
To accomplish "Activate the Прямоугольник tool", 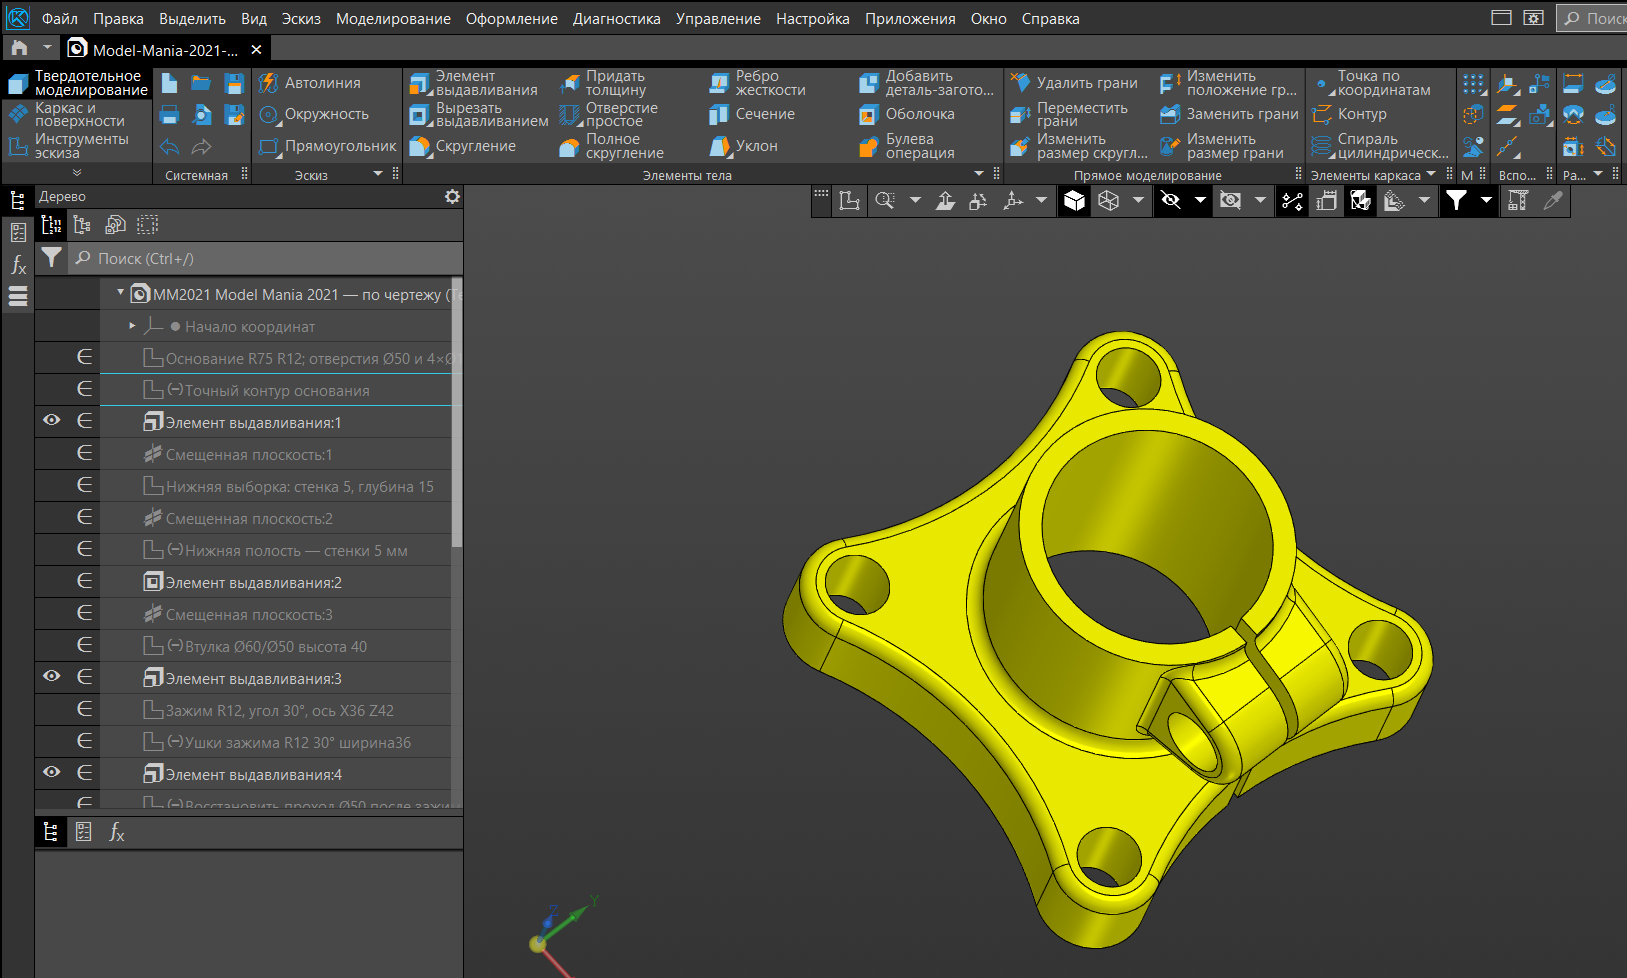I will point(328,146).
